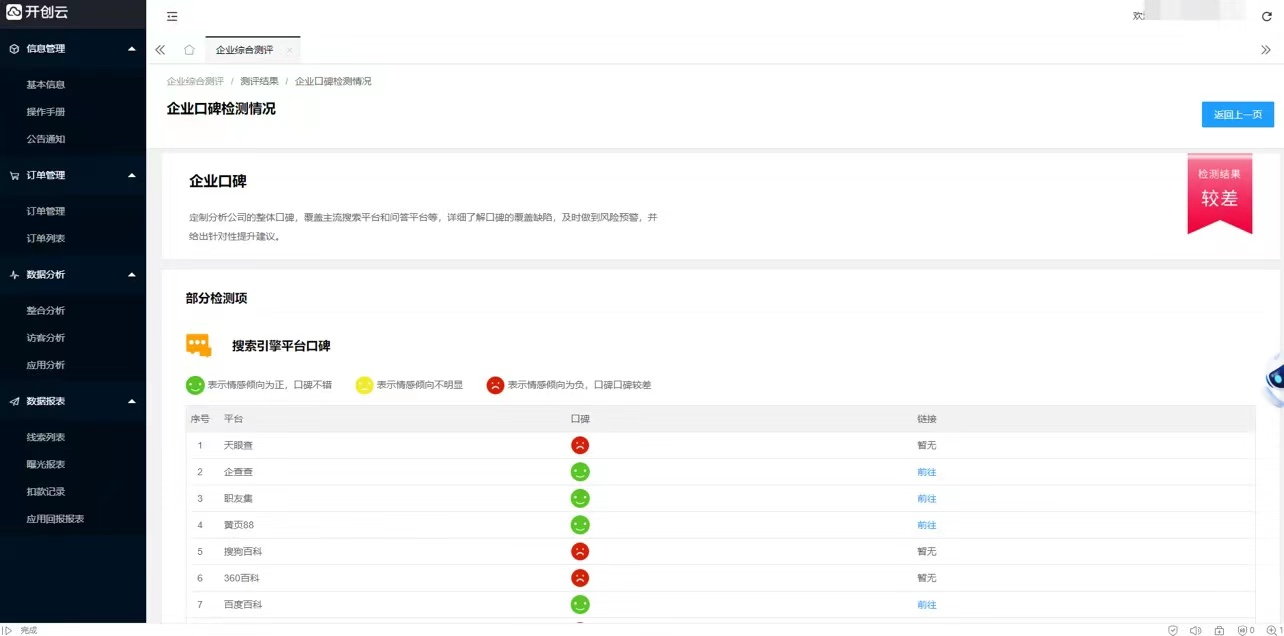Click the 测评结果 breadcrumb

coord(259,81)
